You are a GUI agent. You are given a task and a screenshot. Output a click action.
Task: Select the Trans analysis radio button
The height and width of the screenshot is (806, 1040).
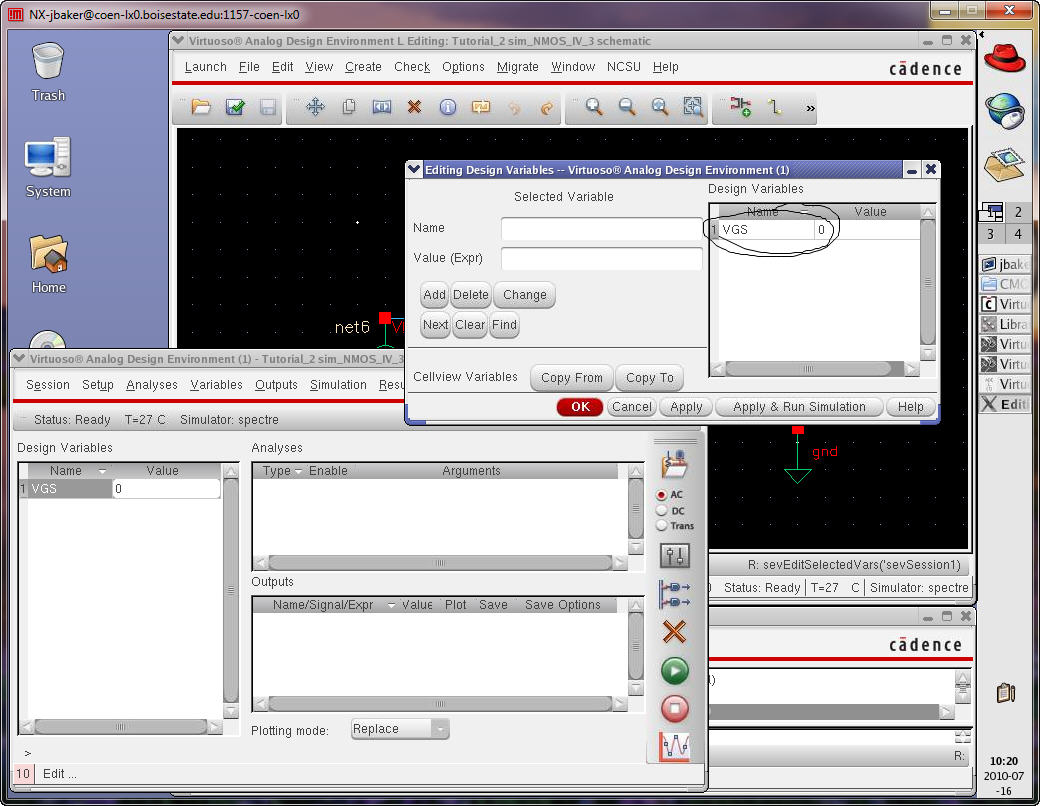pyautogui.click(x=662, y=526)
